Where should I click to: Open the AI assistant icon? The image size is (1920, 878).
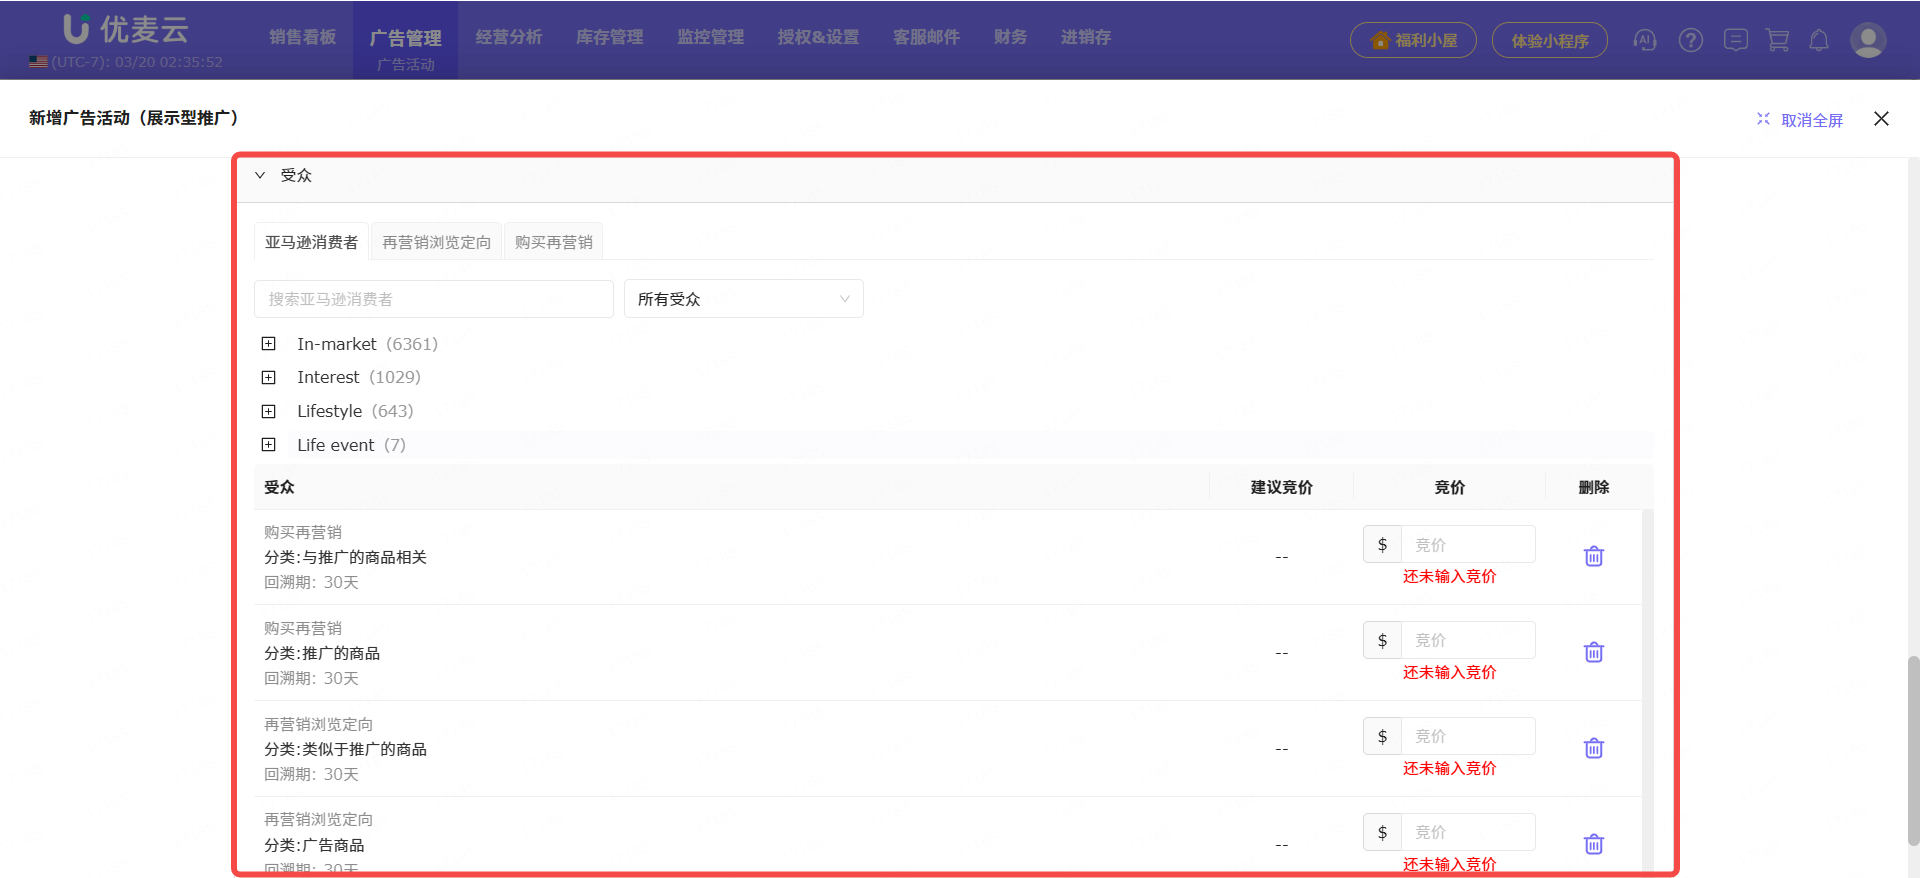point(1644,40)
